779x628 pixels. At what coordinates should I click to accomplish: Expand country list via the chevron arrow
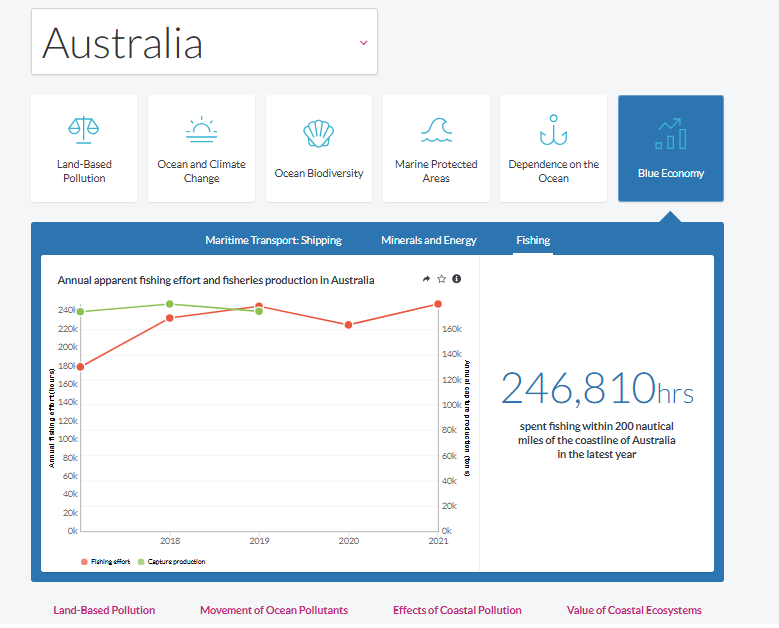(x=364, y=43)
